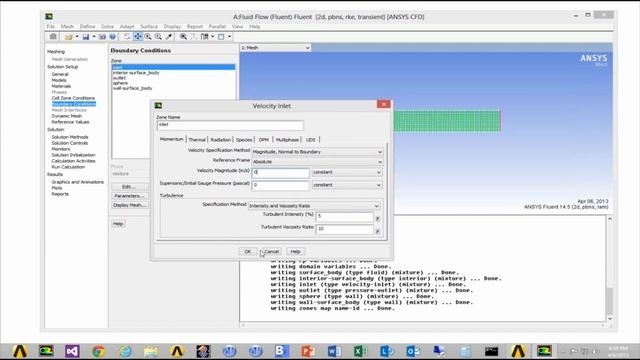This screenshot has width=640, height=360.
Task: Open Excel from the taskbar
Action: (360, 351)
